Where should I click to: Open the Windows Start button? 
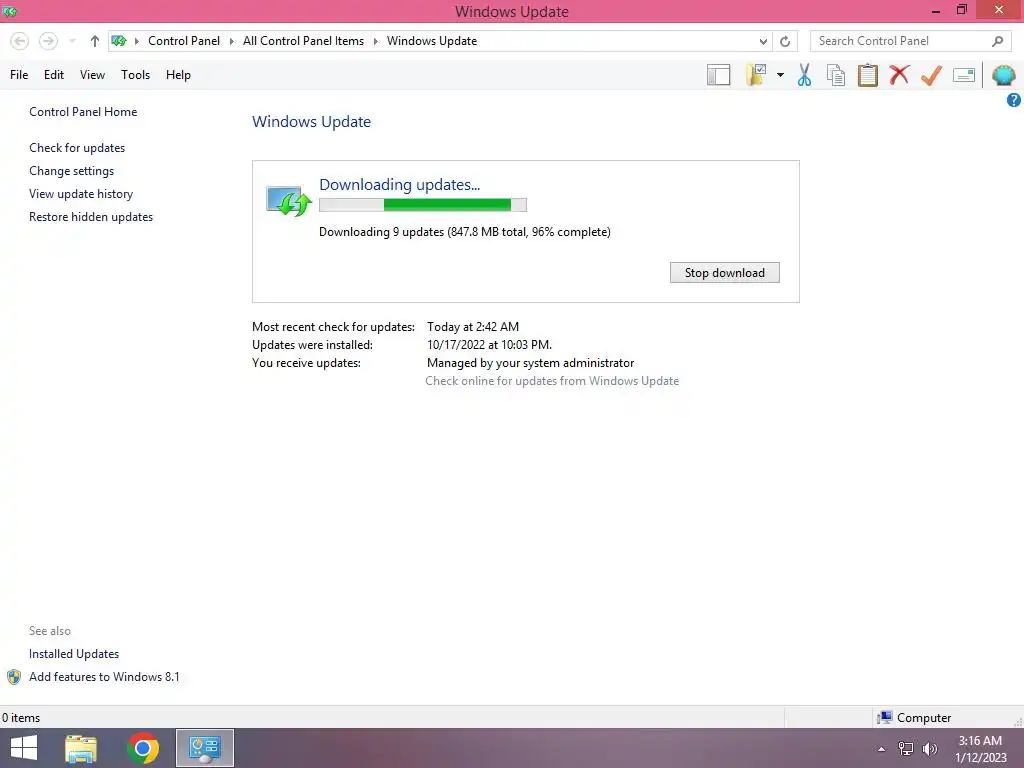click(24, 748)
